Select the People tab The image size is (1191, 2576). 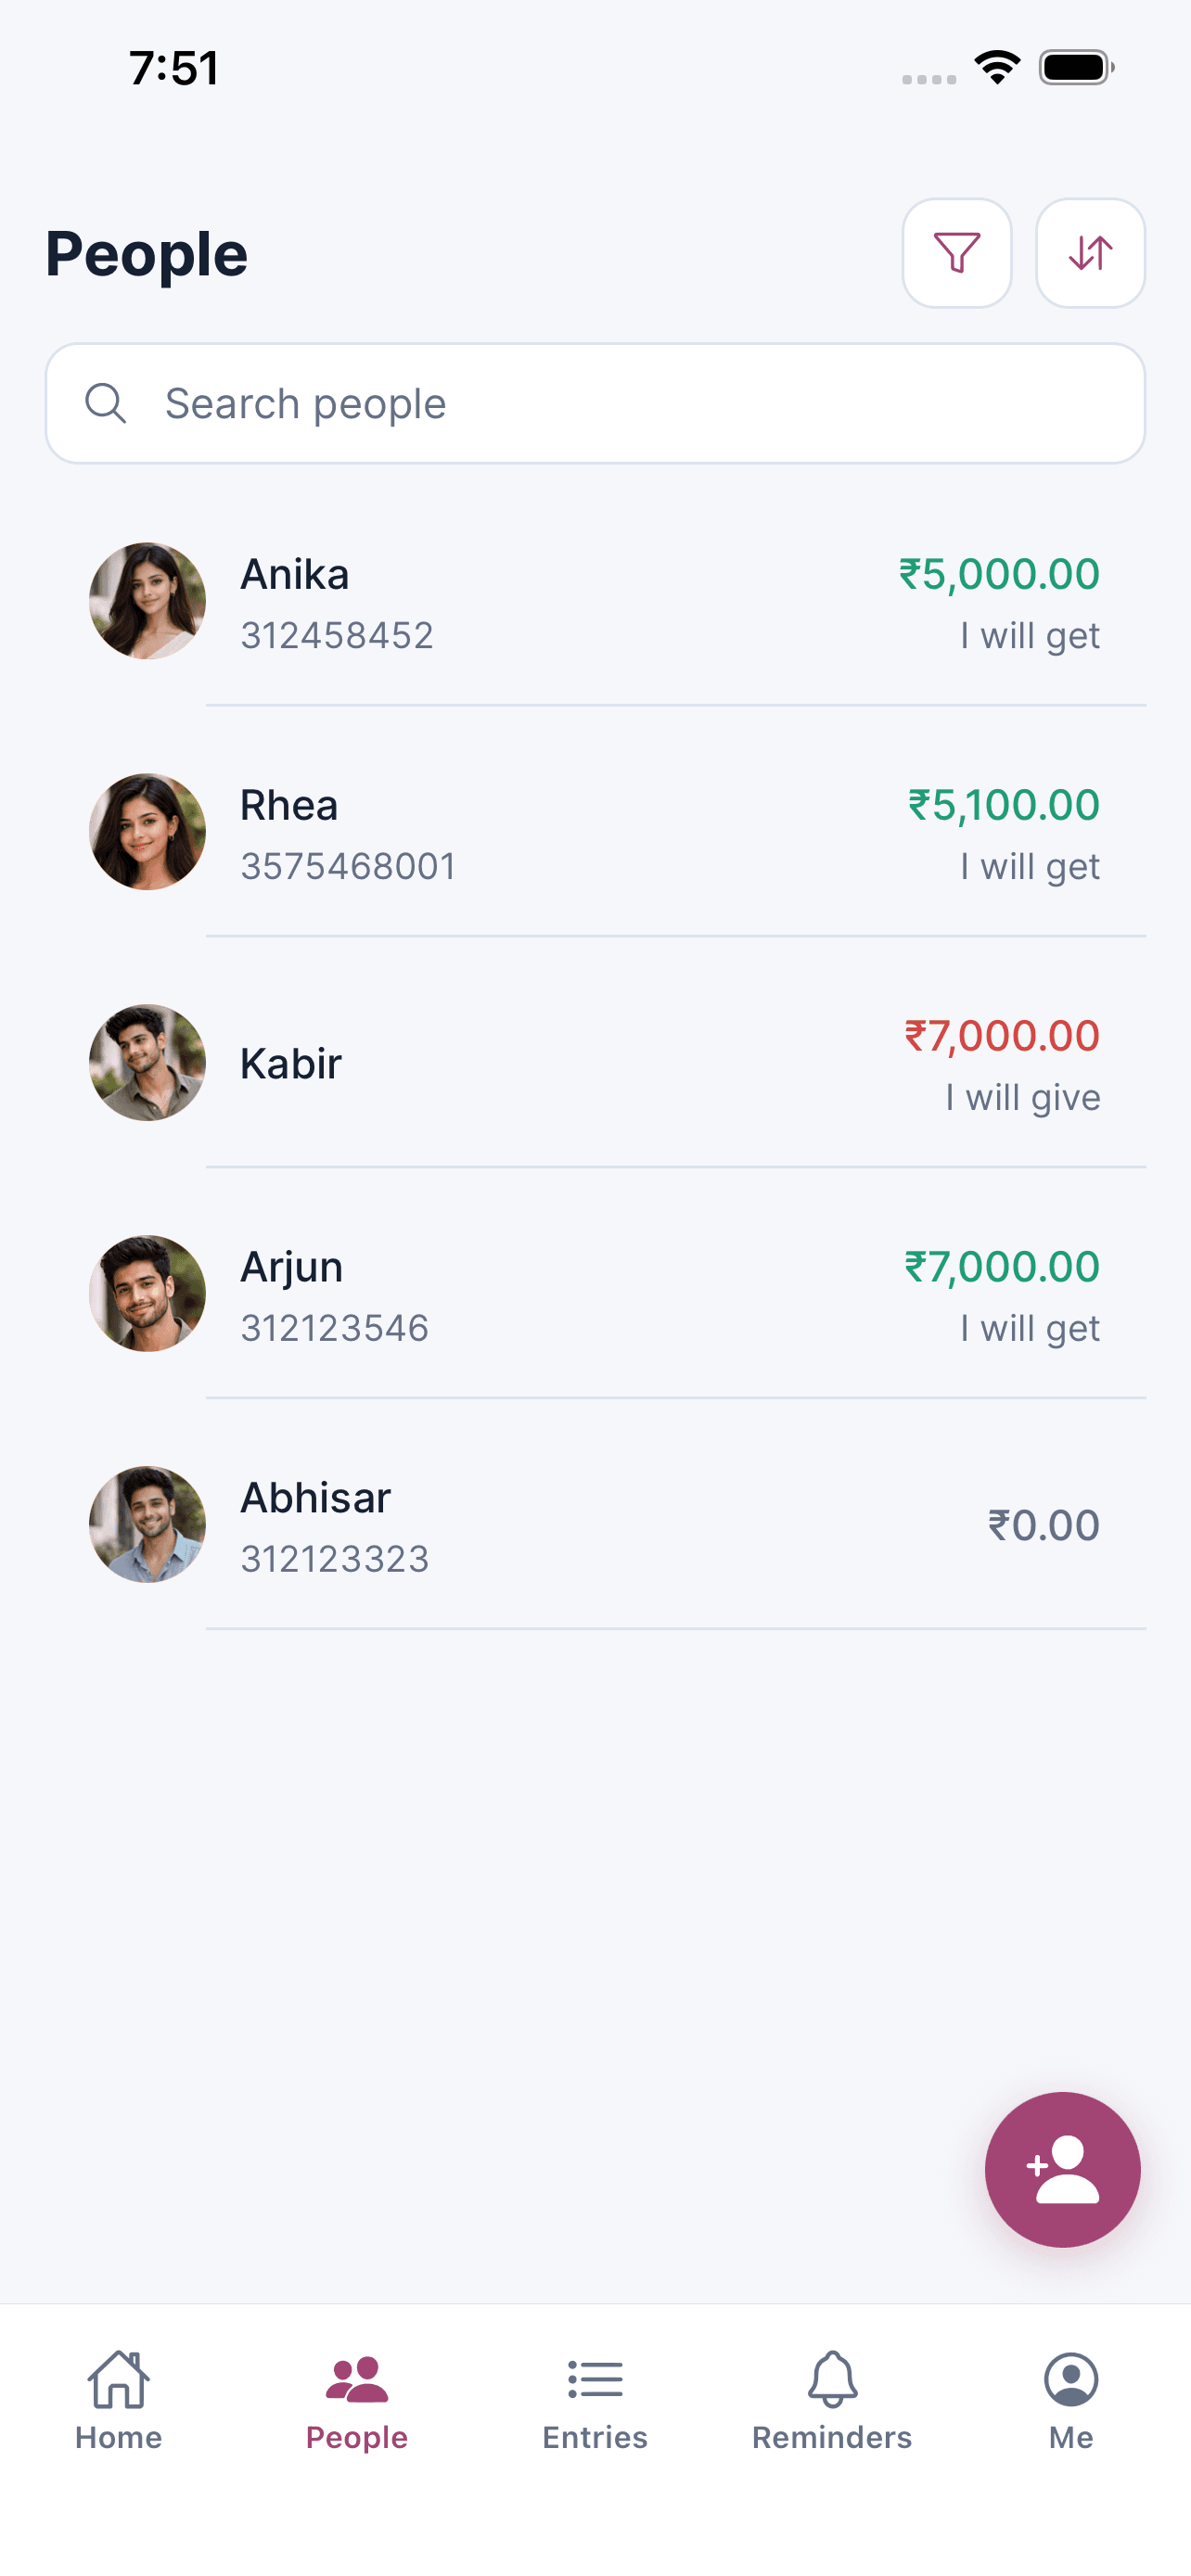coord(357,2399)
